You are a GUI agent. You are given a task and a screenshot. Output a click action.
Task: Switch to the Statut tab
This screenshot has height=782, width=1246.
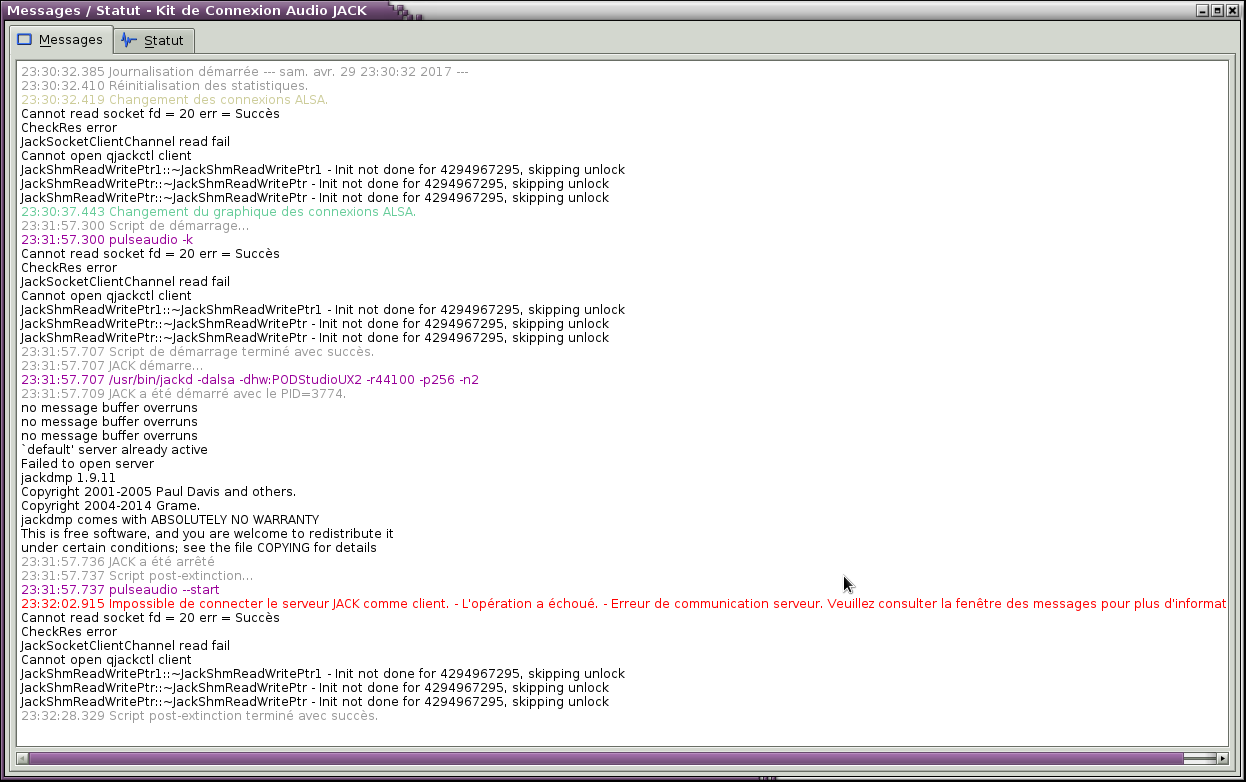(153, 40)
